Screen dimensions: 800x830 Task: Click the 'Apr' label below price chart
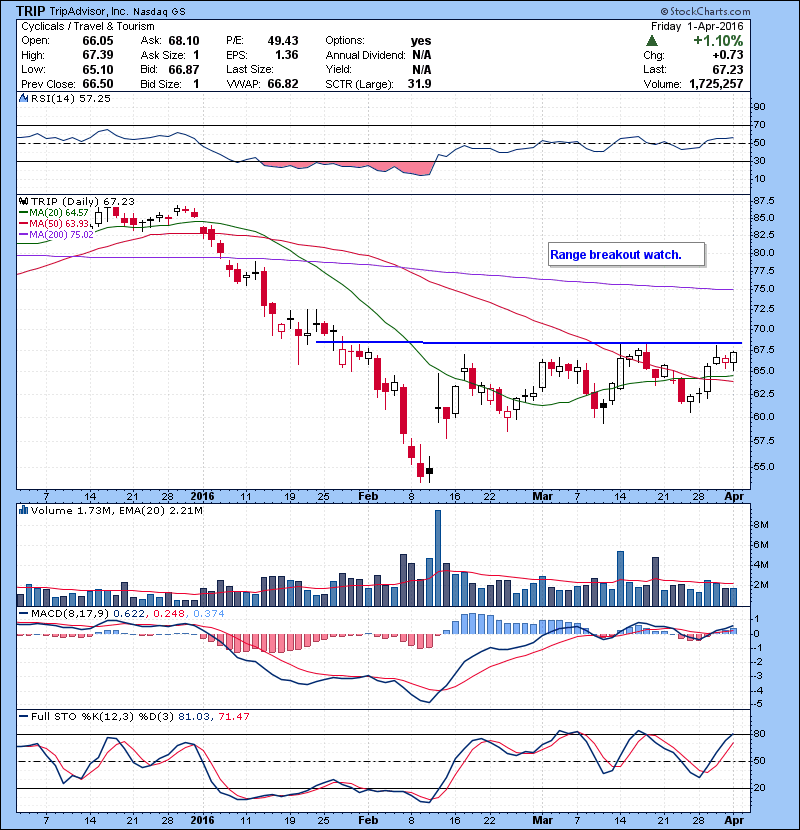click(734, 497)
